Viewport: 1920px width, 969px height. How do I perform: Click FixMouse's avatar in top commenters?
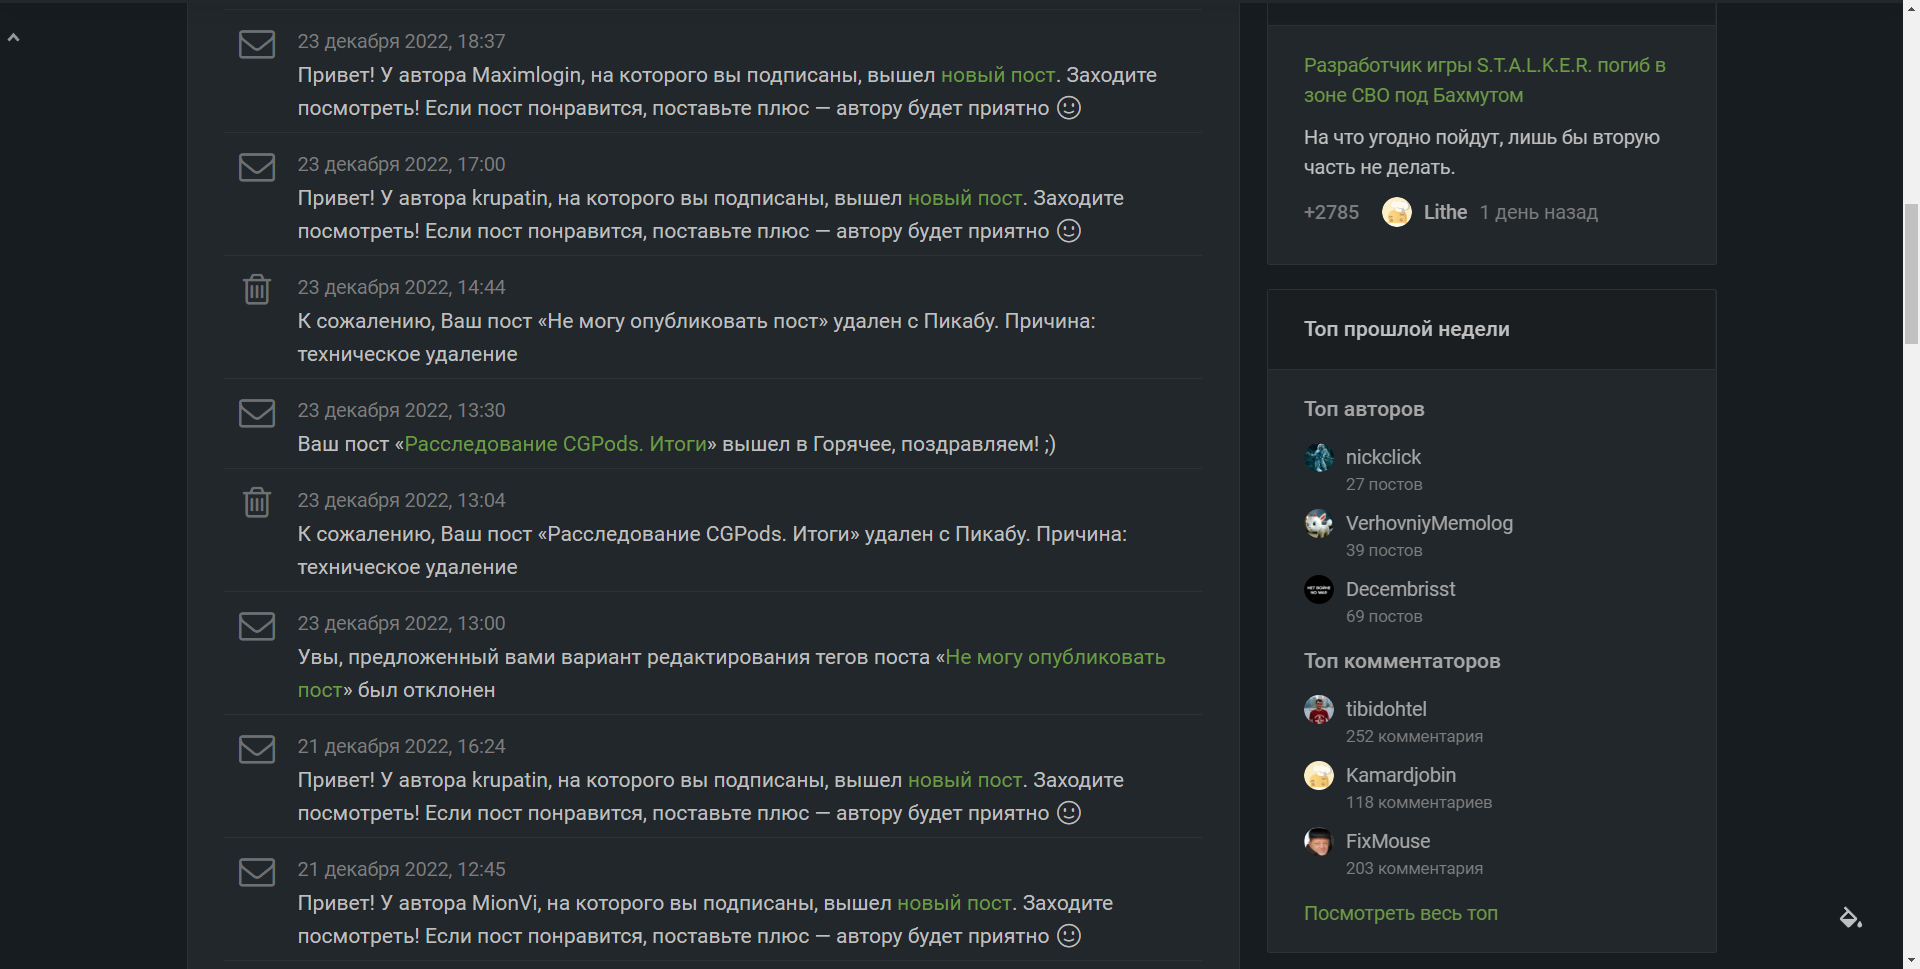[x=1319, y=842]
